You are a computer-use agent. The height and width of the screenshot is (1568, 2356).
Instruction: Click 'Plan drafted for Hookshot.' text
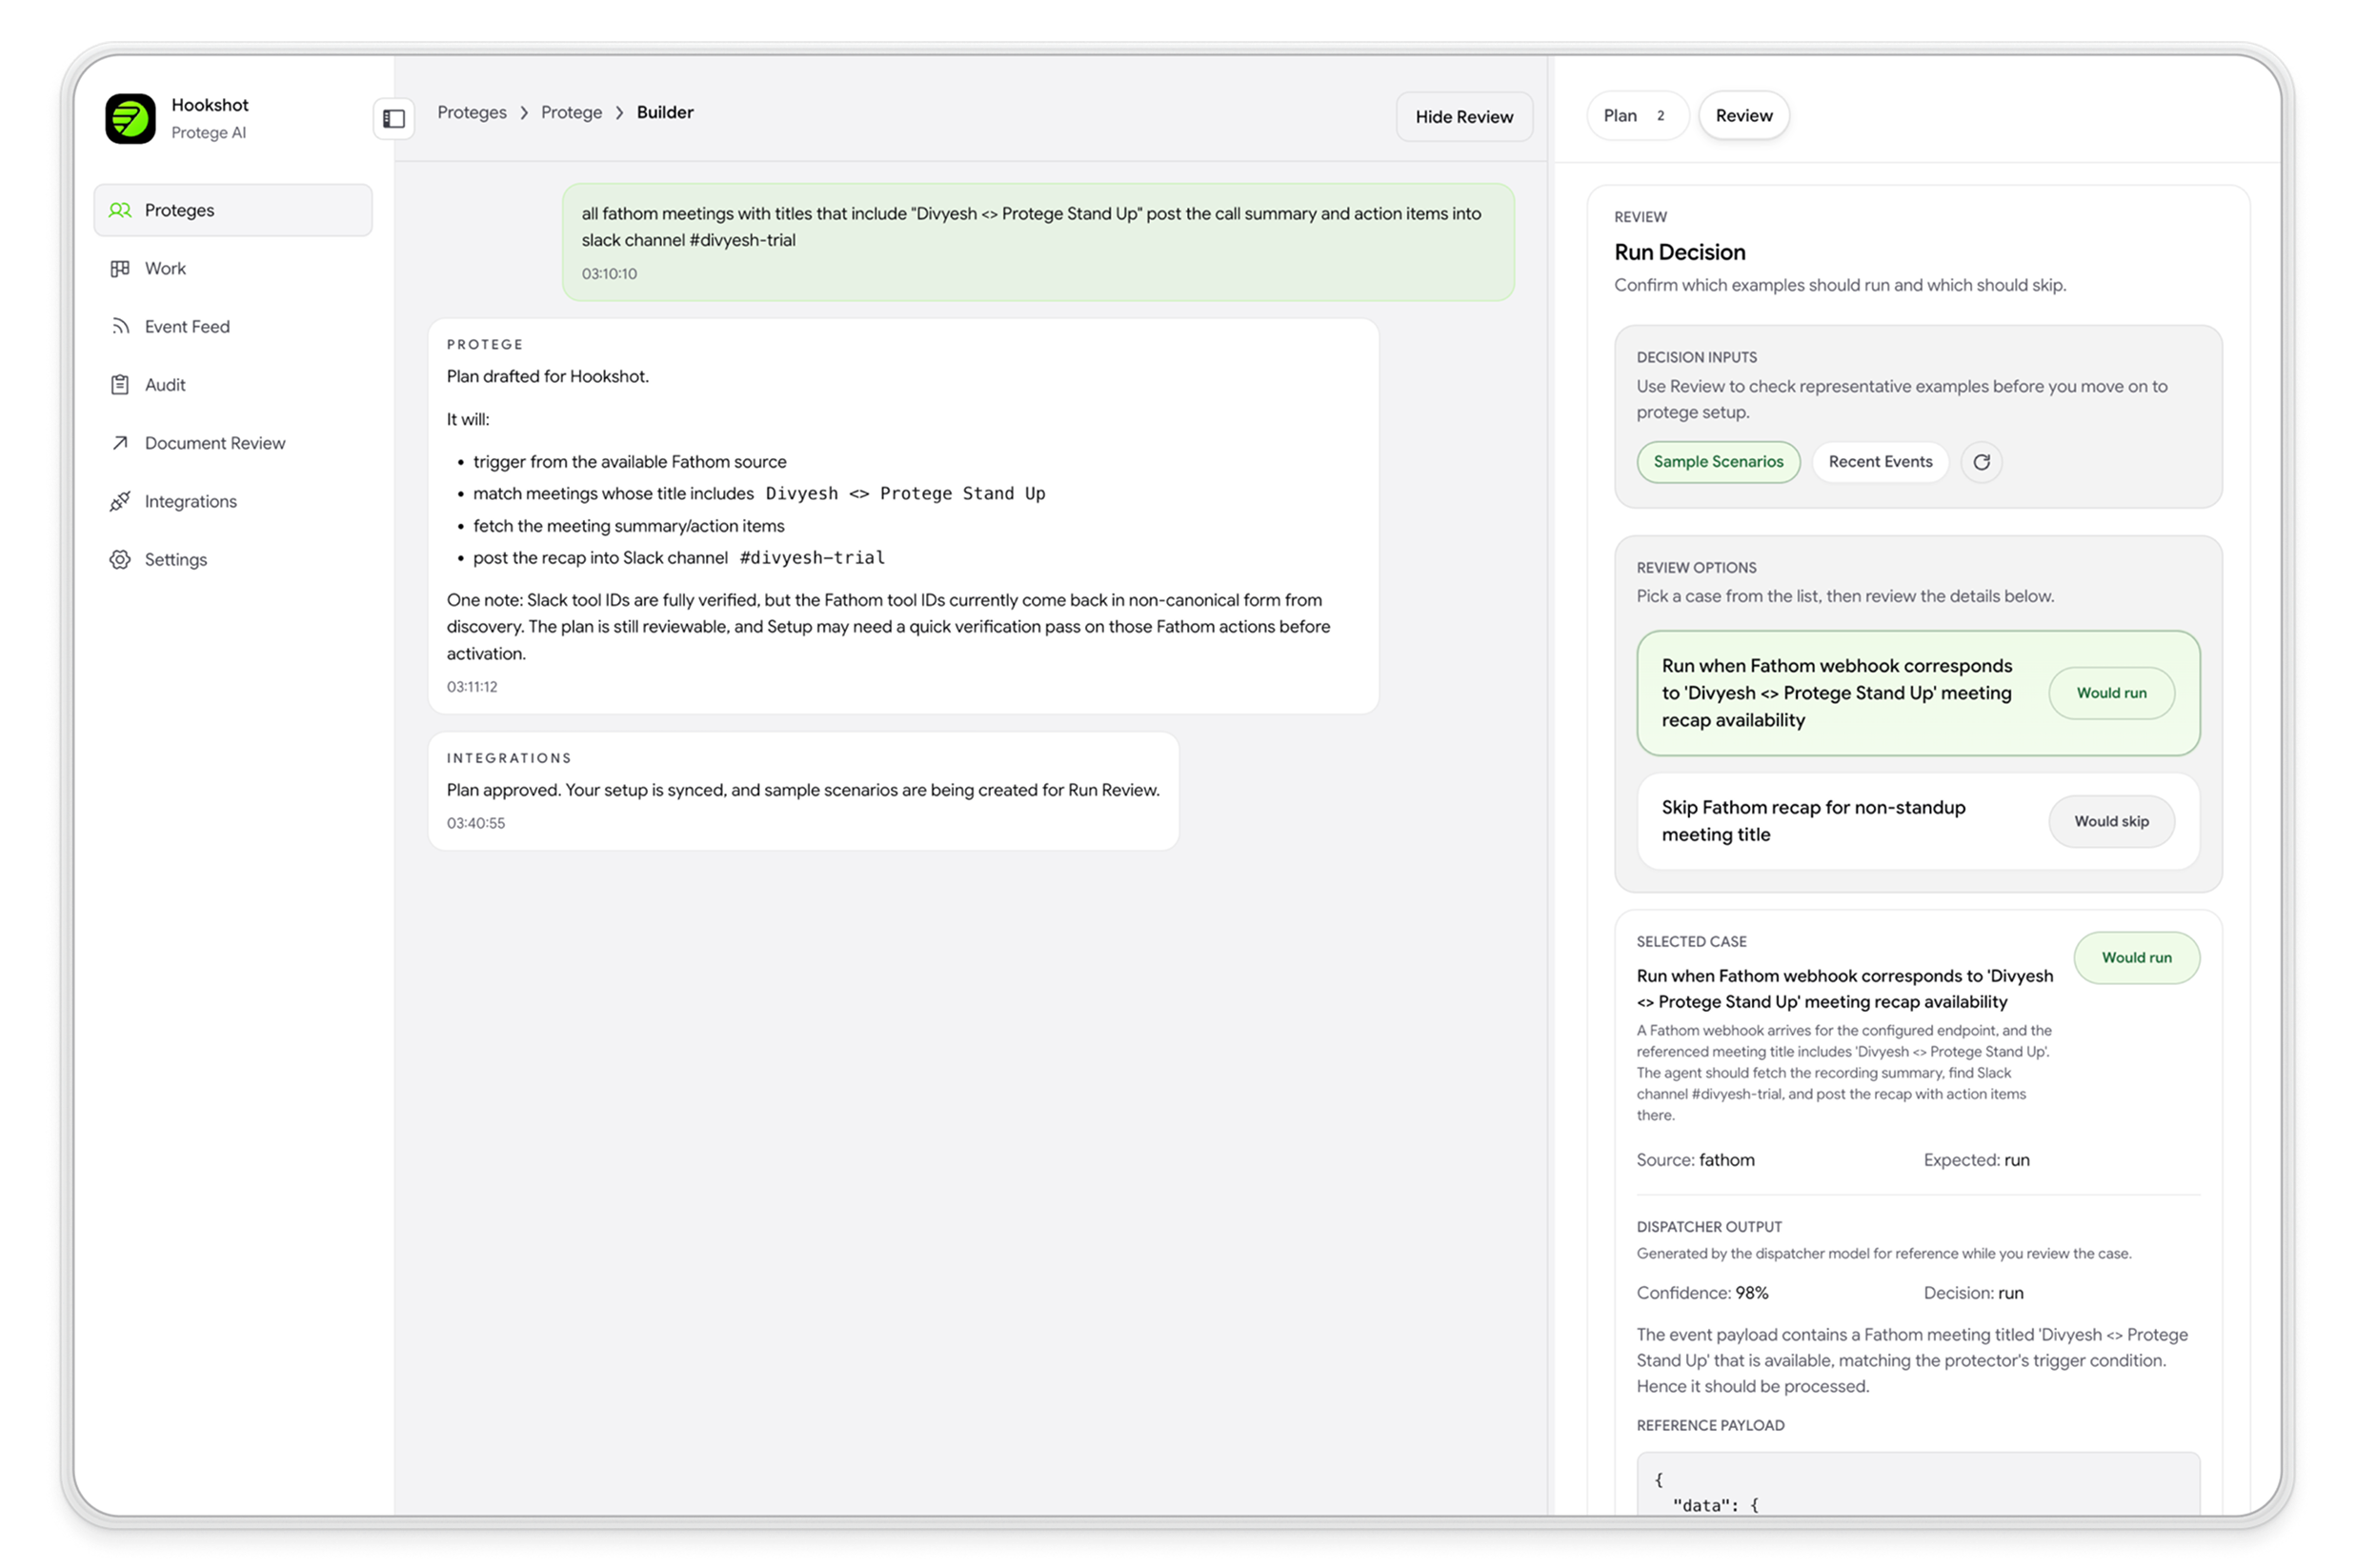point(548,376)
